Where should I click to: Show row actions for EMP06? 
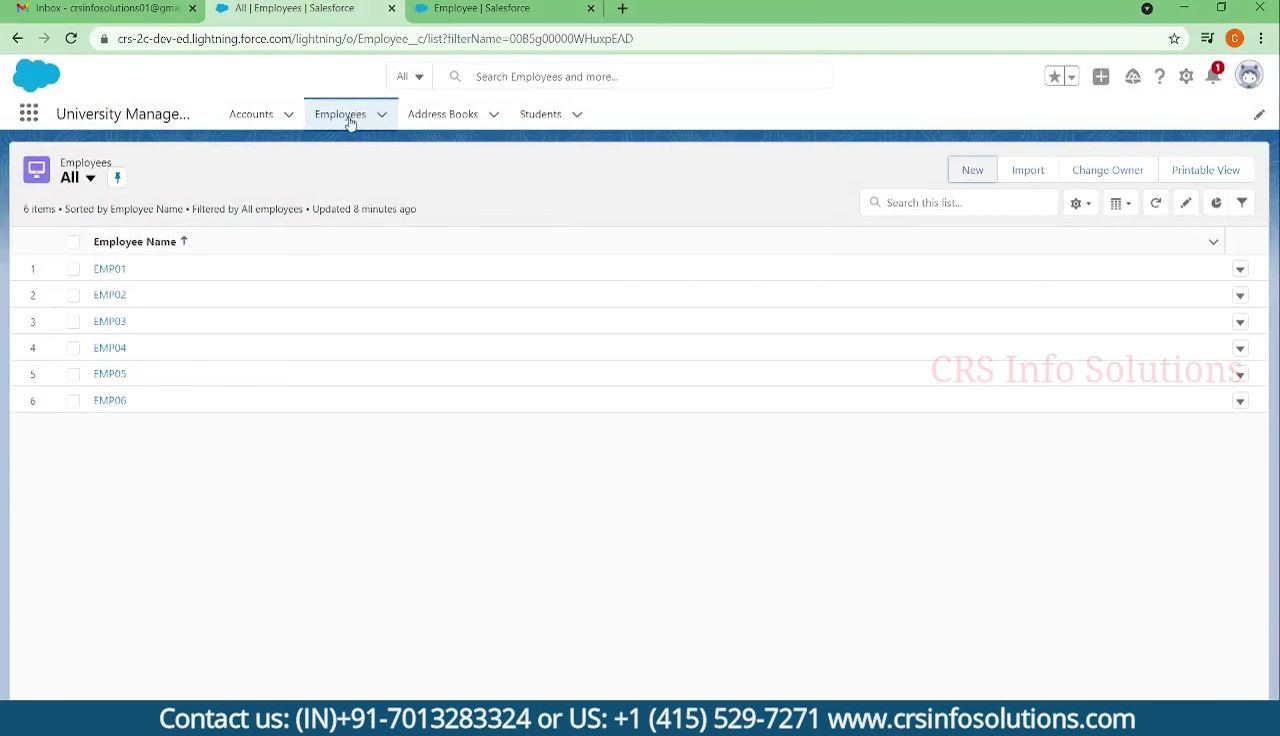click(x=1240, y=401)
